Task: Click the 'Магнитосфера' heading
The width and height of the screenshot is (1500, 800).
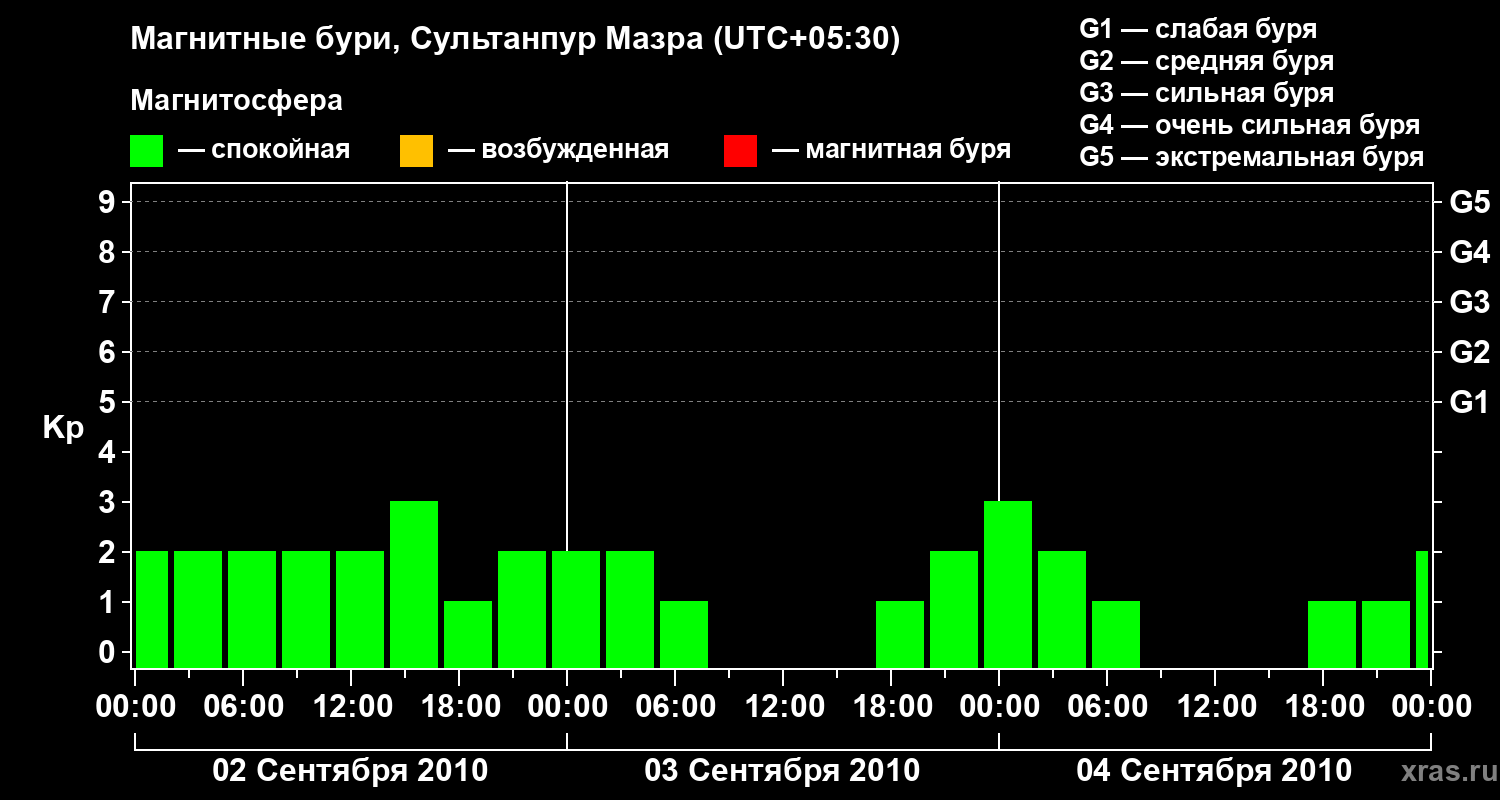Action: click(236, 101)
